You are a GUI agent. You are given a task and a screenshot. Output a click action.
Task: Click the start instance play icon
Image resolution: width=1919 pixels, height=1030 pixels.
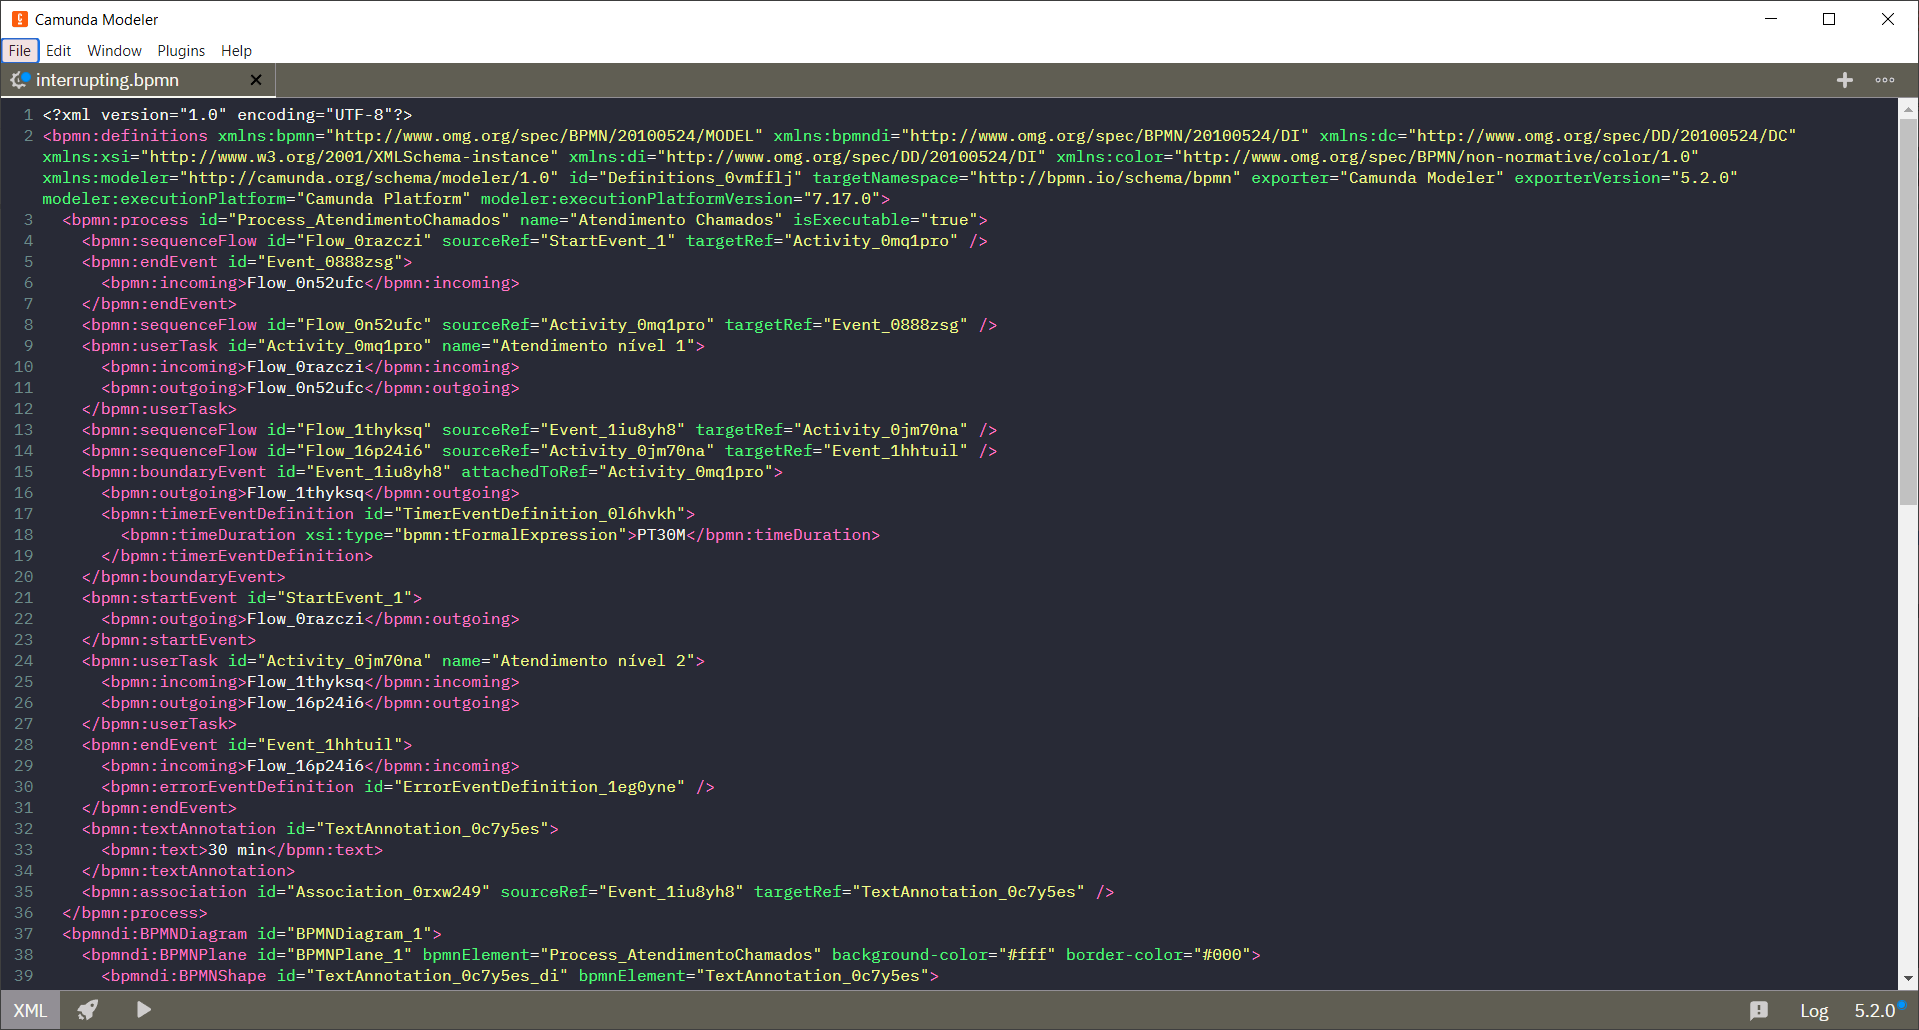[144, 1010]
